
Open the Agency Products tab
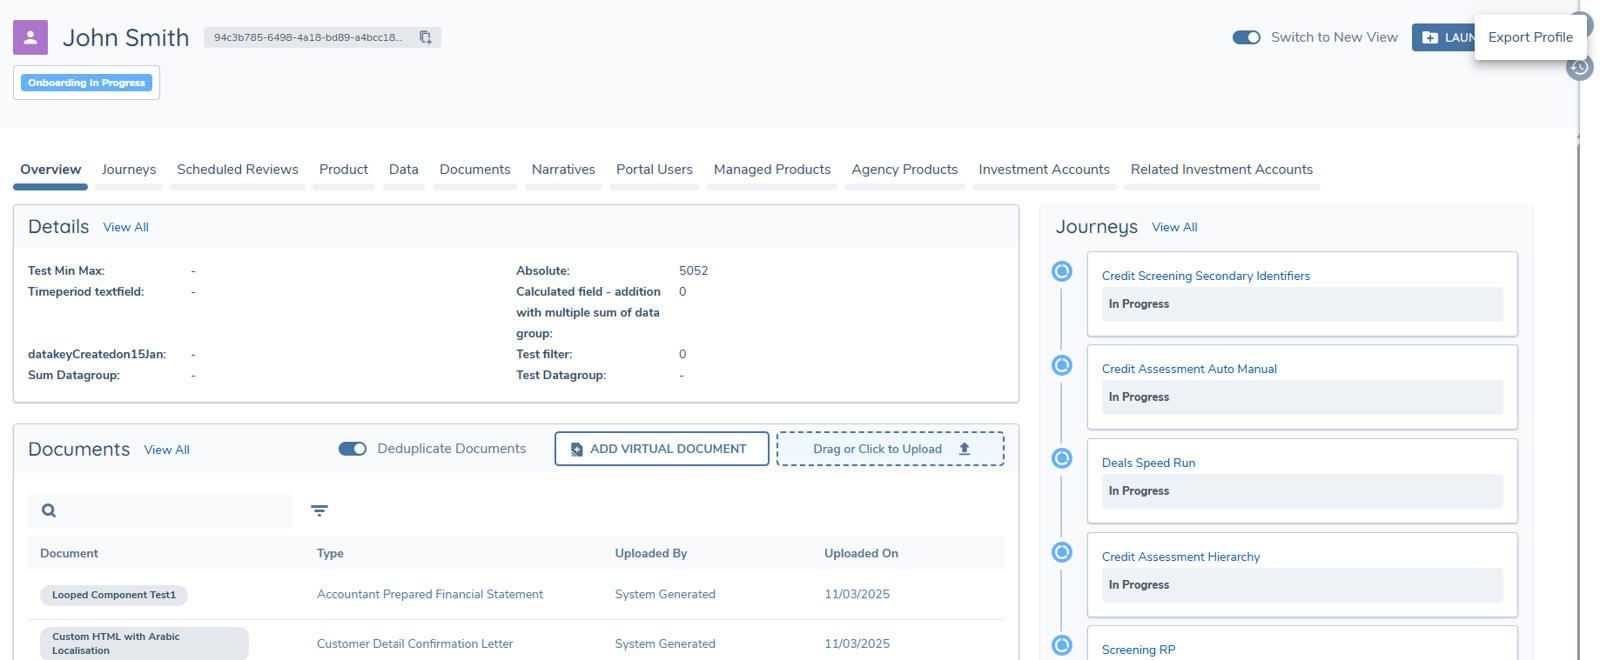pyautogui.click(x=905, y=170)
